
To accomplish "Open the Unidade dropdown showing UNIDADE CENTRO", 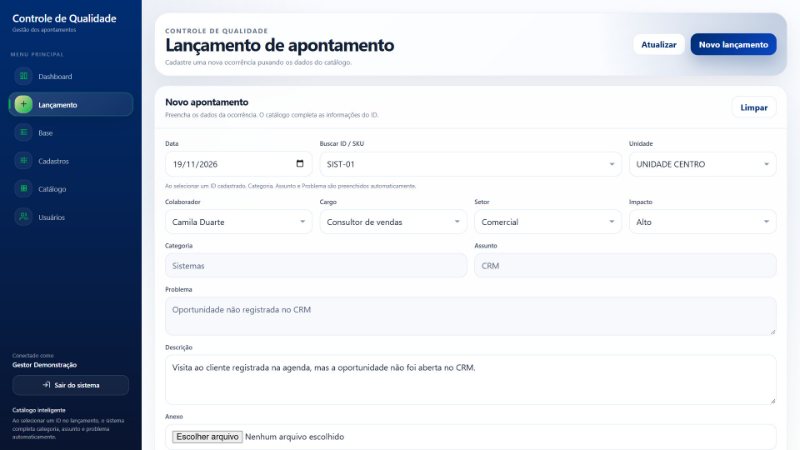I will [703, 164].
